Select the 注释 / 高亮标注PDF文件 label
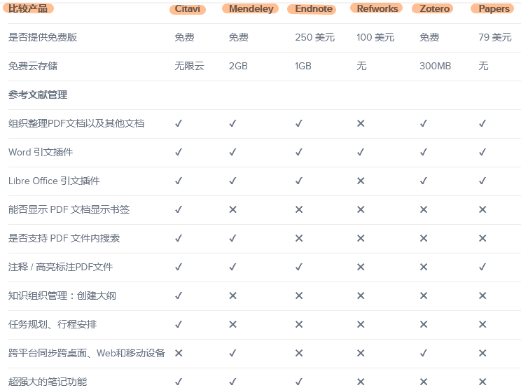Viewport: 521px width, 391px height. point(60,267)
